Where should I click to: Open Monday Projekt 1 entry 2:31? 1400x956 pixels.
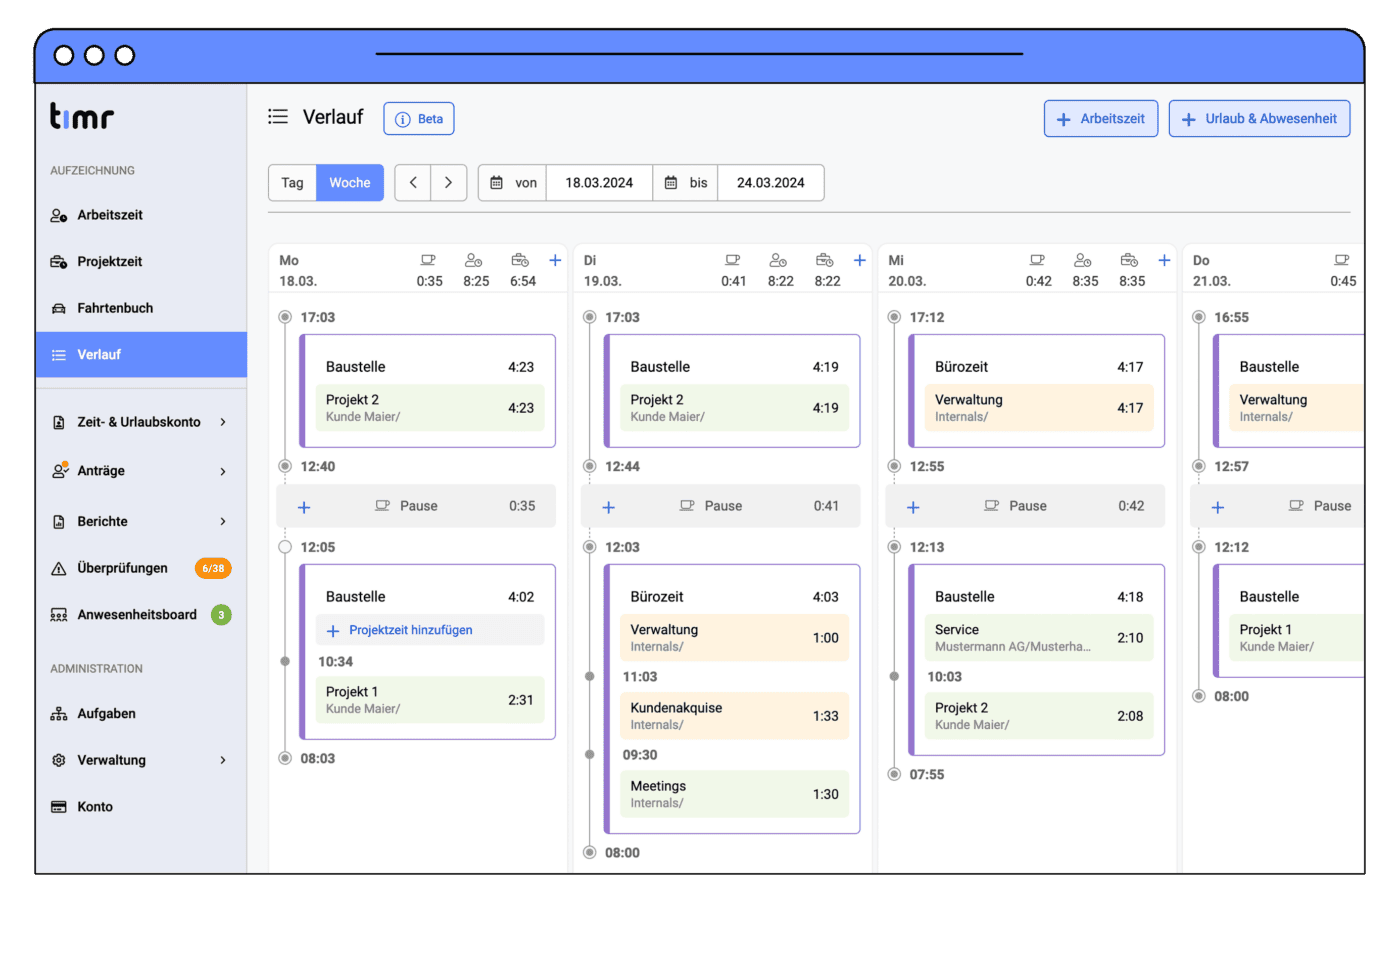tap(430, 700)
